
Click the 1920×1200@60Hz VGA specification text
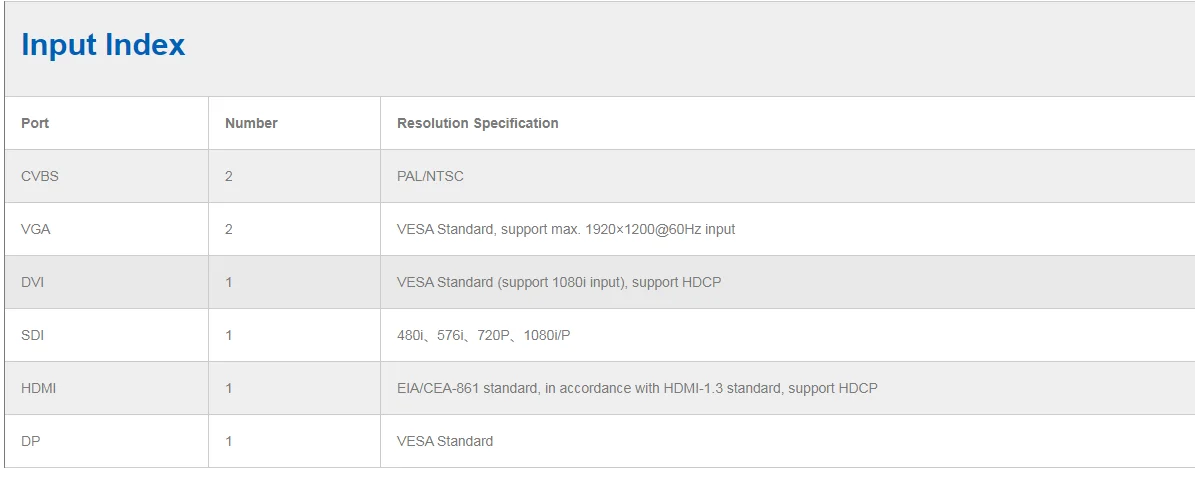(x=565, y=229)
